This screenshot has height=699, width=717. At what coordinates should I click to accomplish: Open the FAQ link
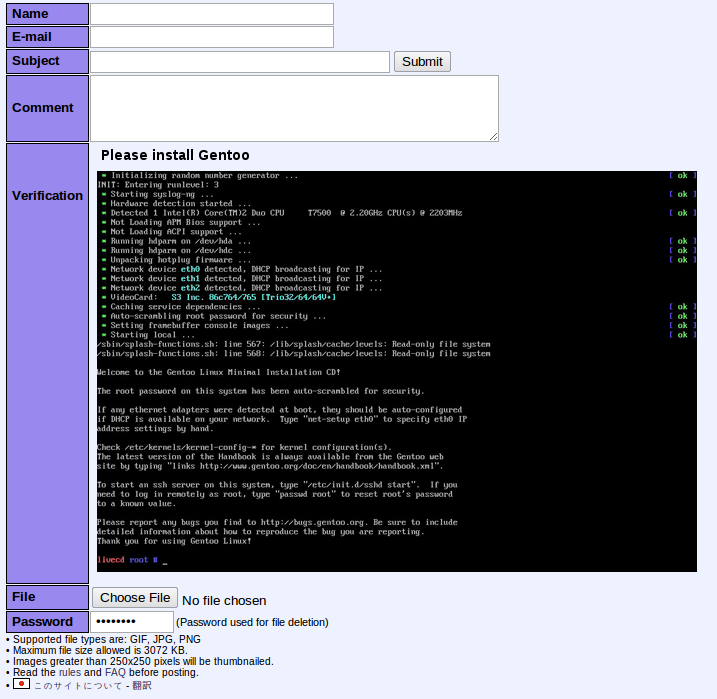click(115, 672)
